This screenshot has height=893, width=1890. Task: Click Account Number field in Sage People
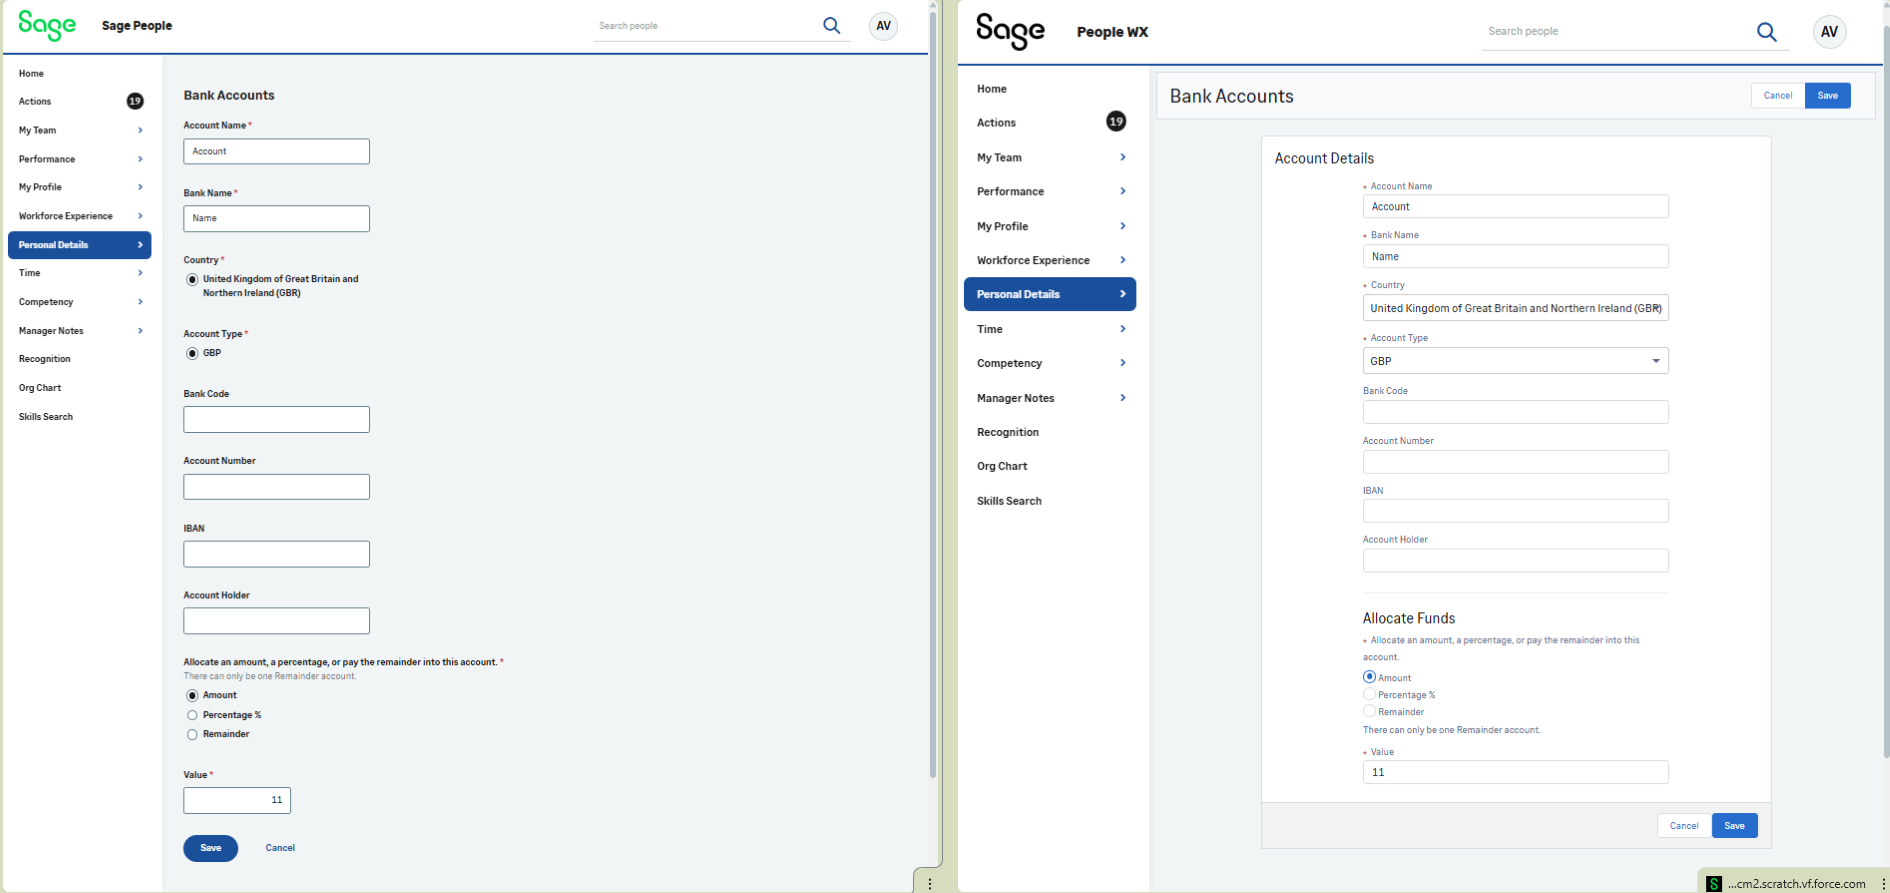(276, 487)
